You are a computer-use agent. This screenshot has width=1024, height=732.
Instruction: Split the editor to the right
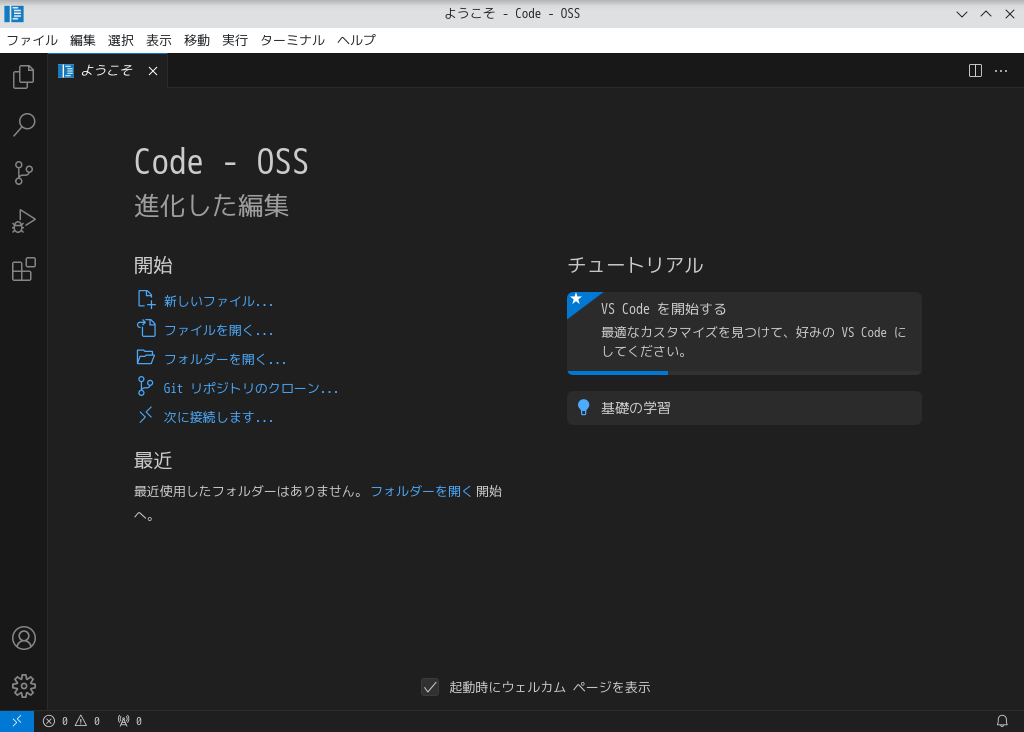975,71
